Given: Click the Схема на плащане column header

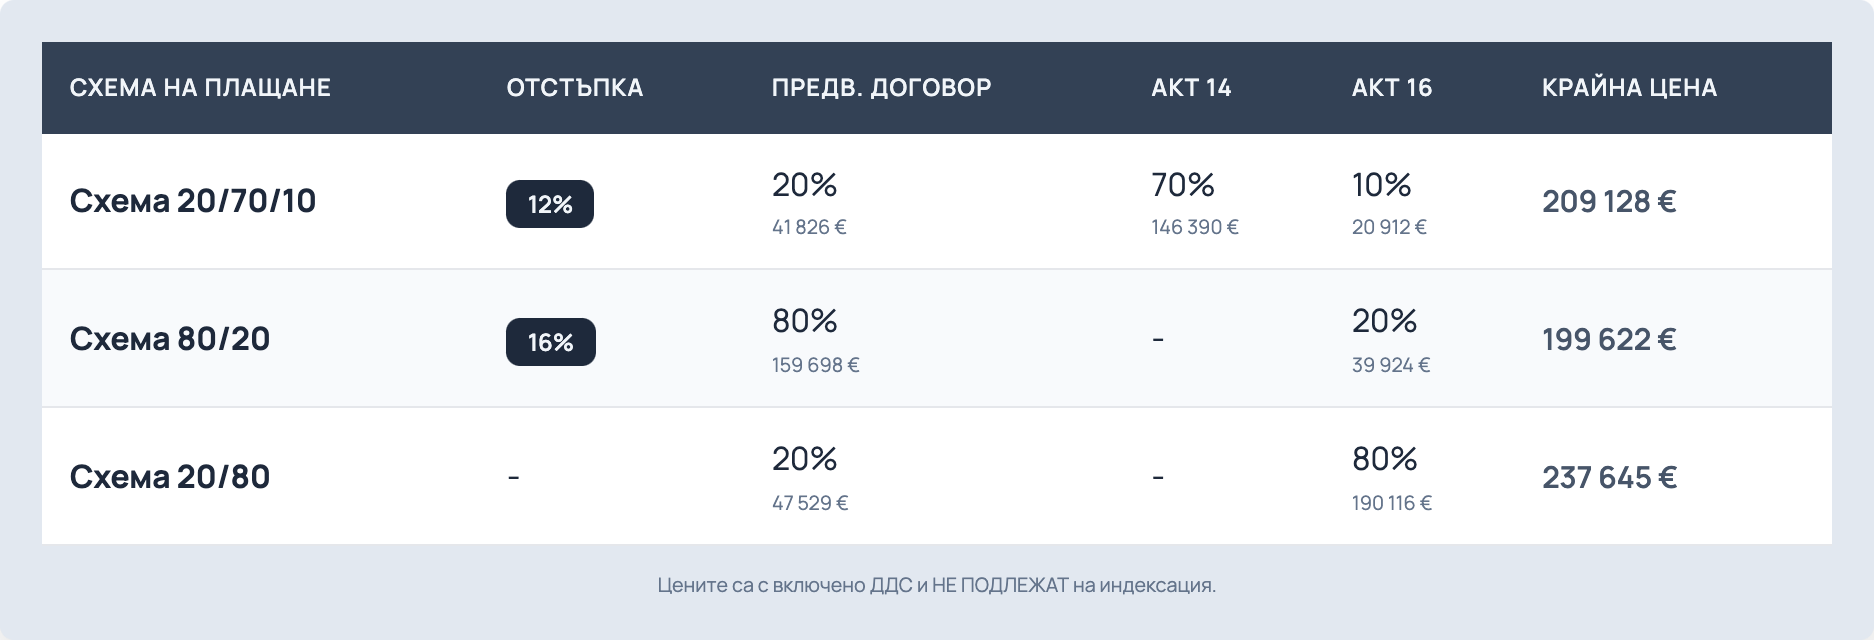Looking at the screenshot, I should click(x=200, y=88).
